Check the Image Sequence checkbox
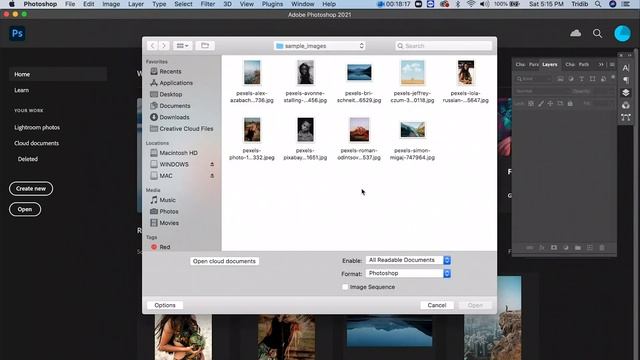The width and height of the screenshot is (640, 360). pos(345,287)
